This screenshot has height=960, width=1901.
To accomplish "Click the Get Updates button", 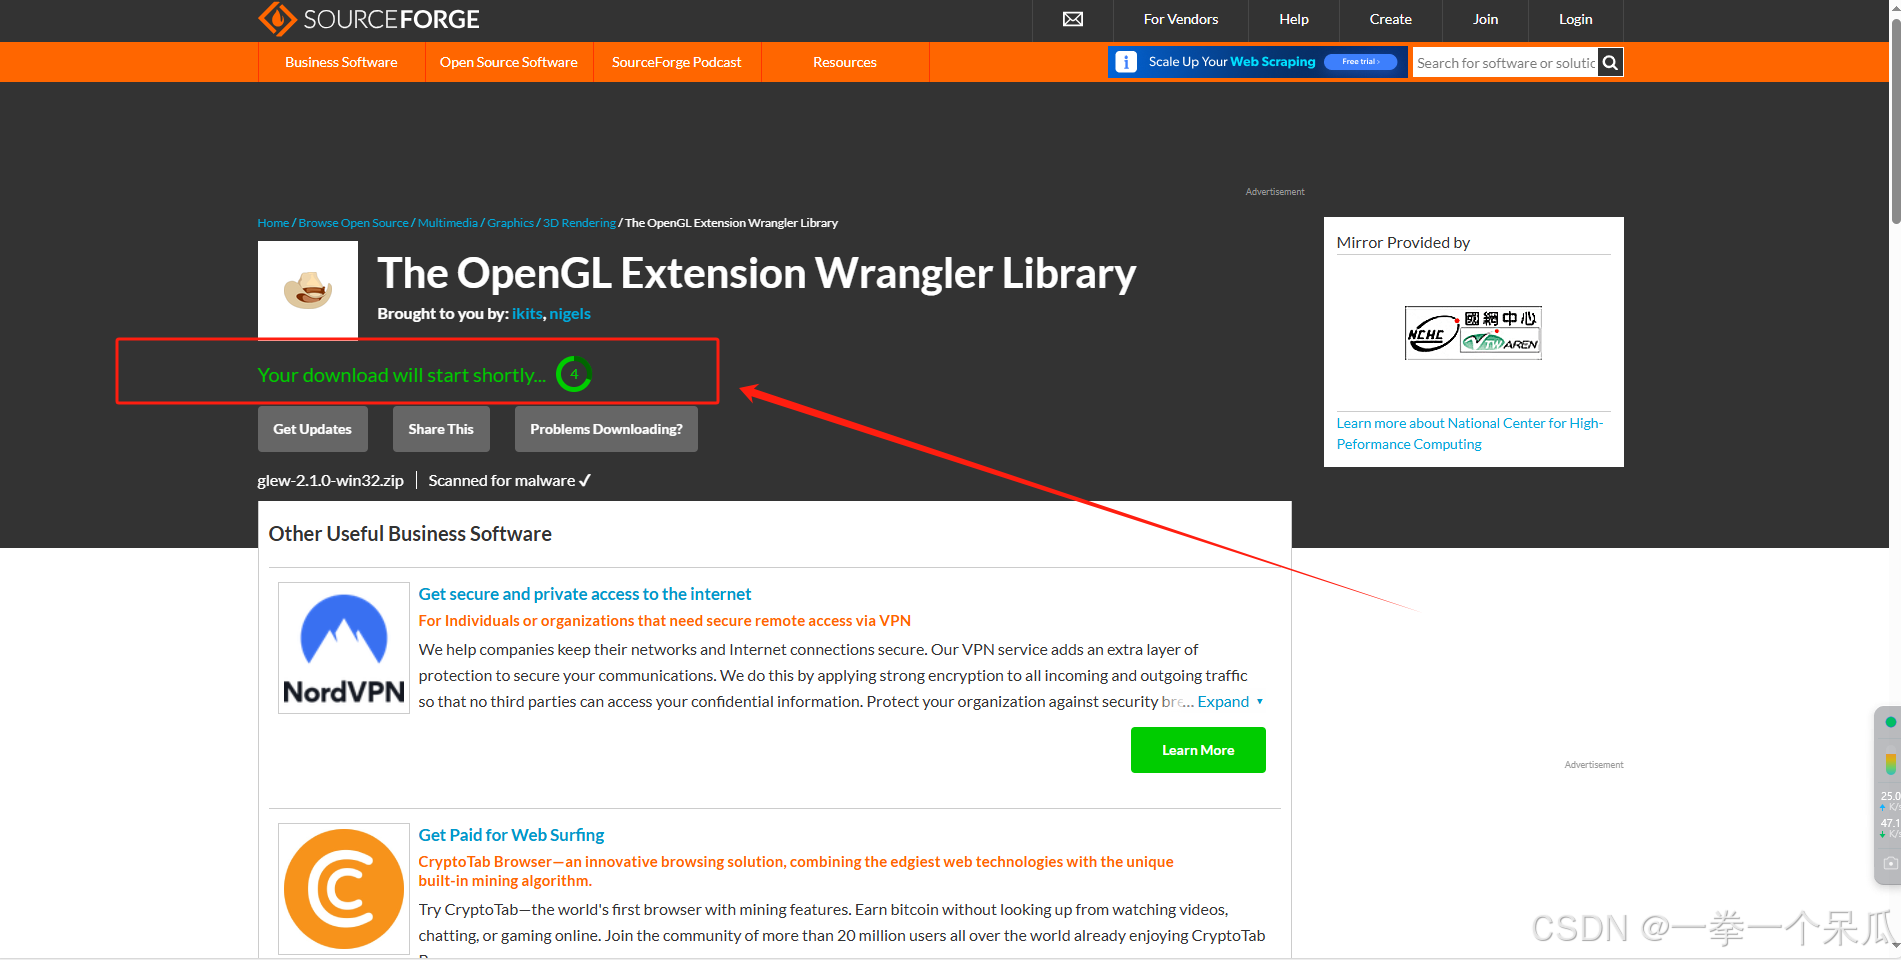I will pyautogui.click(x=312, y=428).
